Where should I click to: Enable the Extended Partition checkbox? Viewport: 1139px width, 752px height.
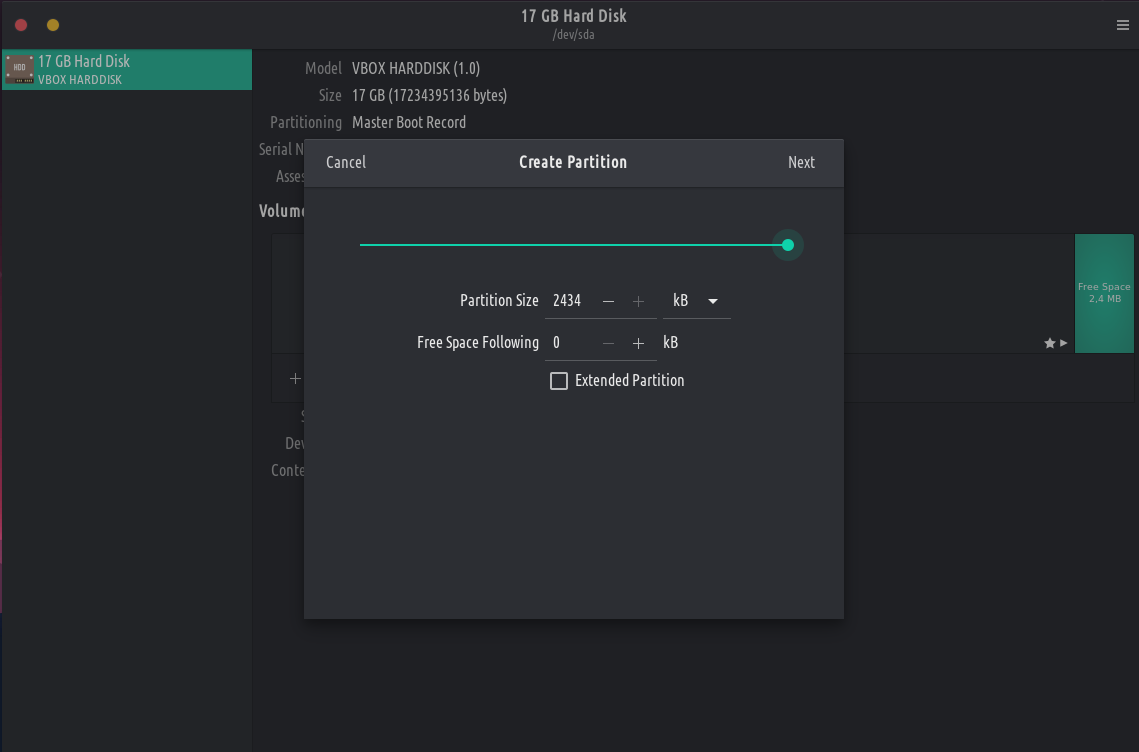coord(559,381)
